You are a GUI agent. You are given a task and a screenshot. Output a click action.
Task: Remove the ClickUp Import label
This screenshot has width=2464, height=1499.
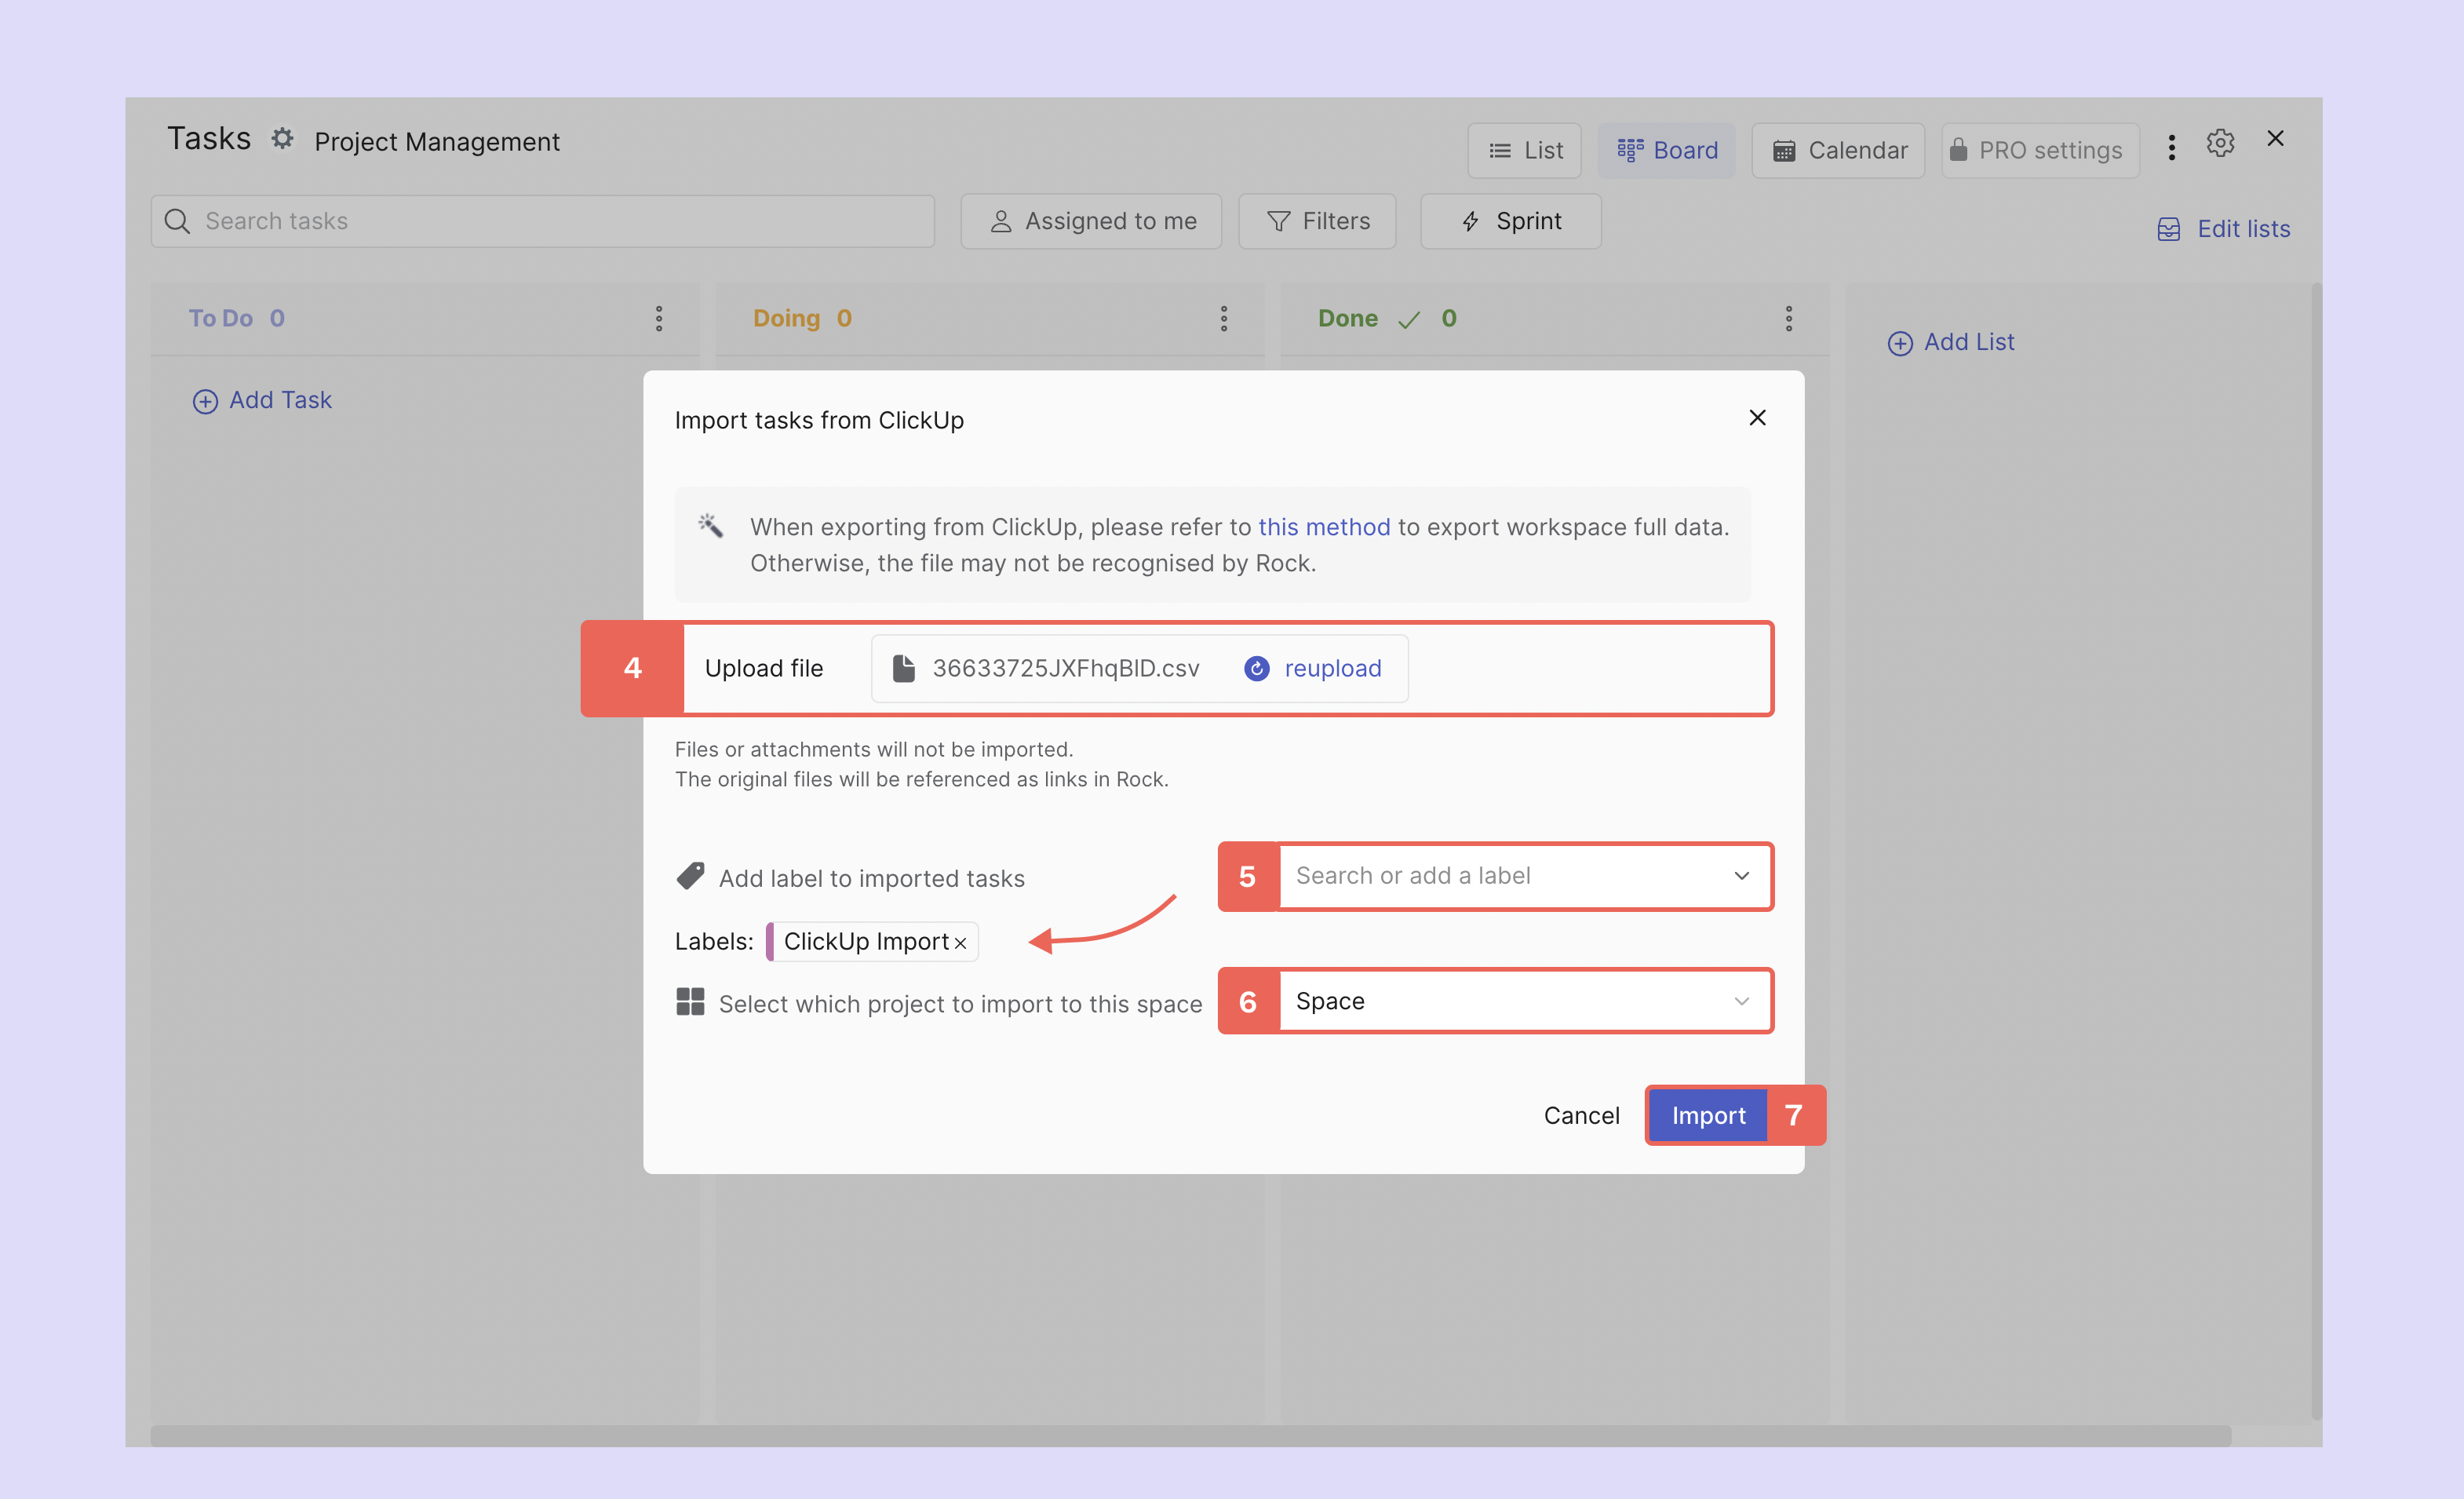[x=960, y=943]
